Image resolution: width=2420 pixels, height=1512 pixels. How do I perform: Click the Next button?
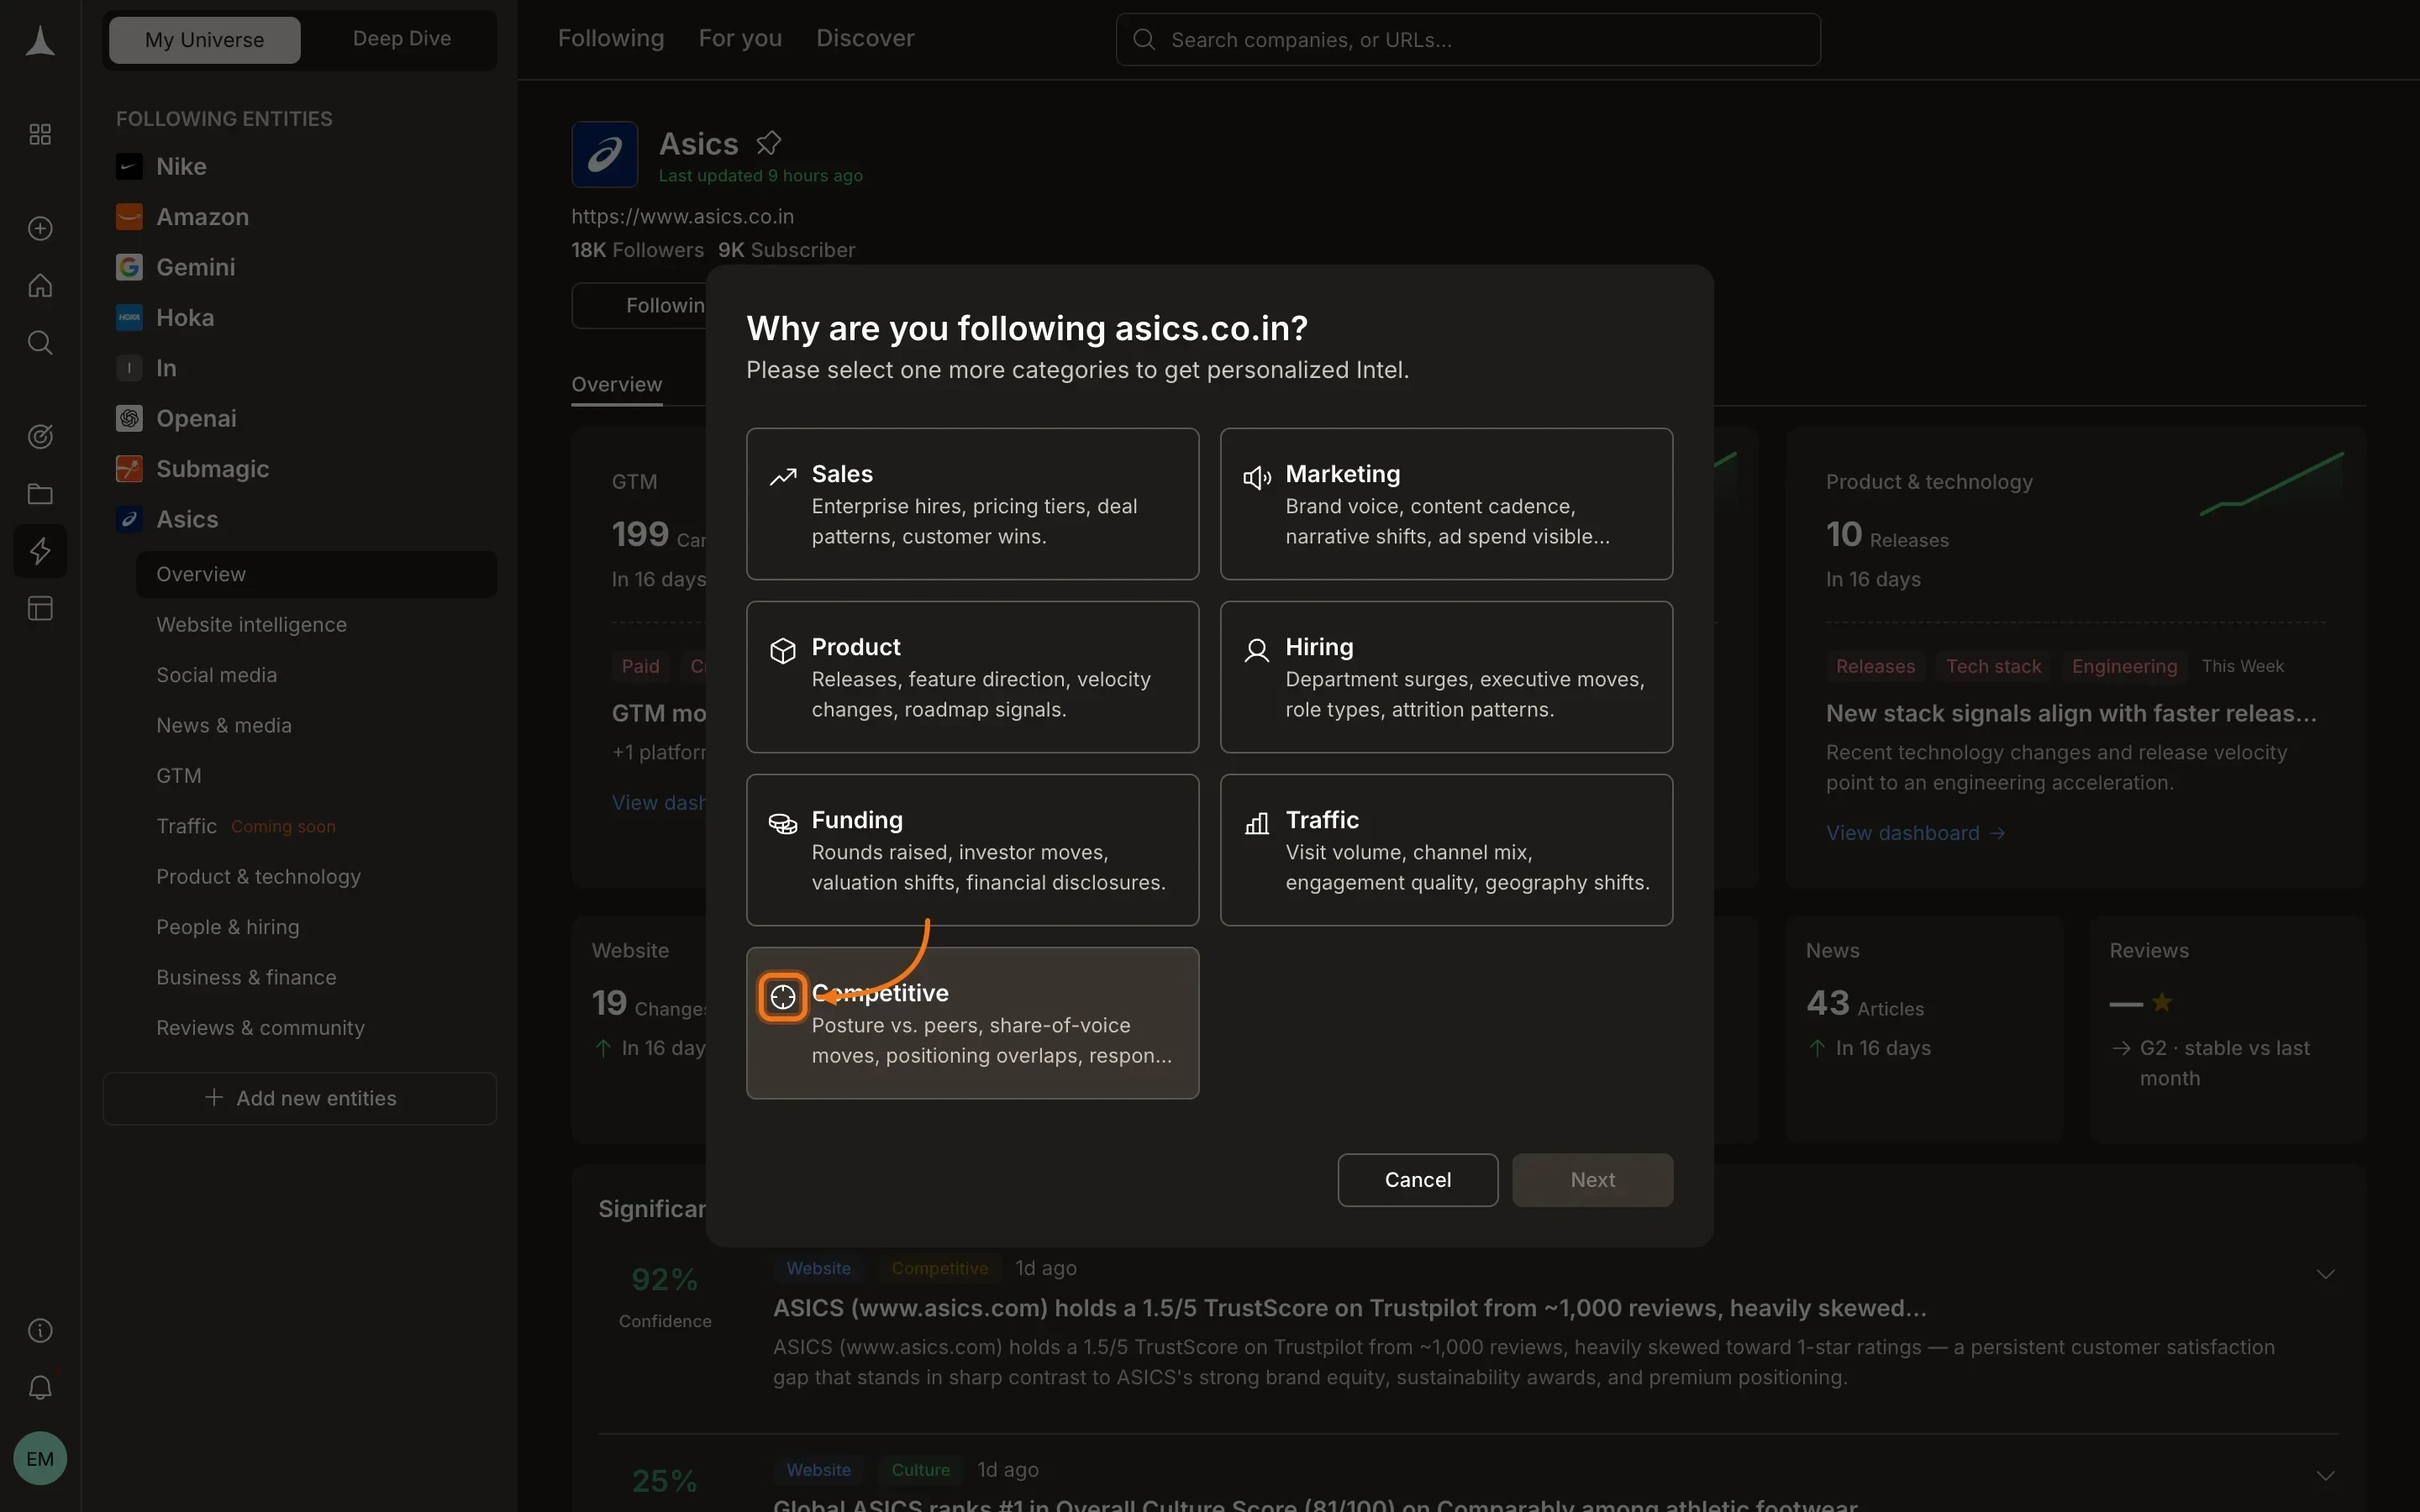pos(1592,1180)
